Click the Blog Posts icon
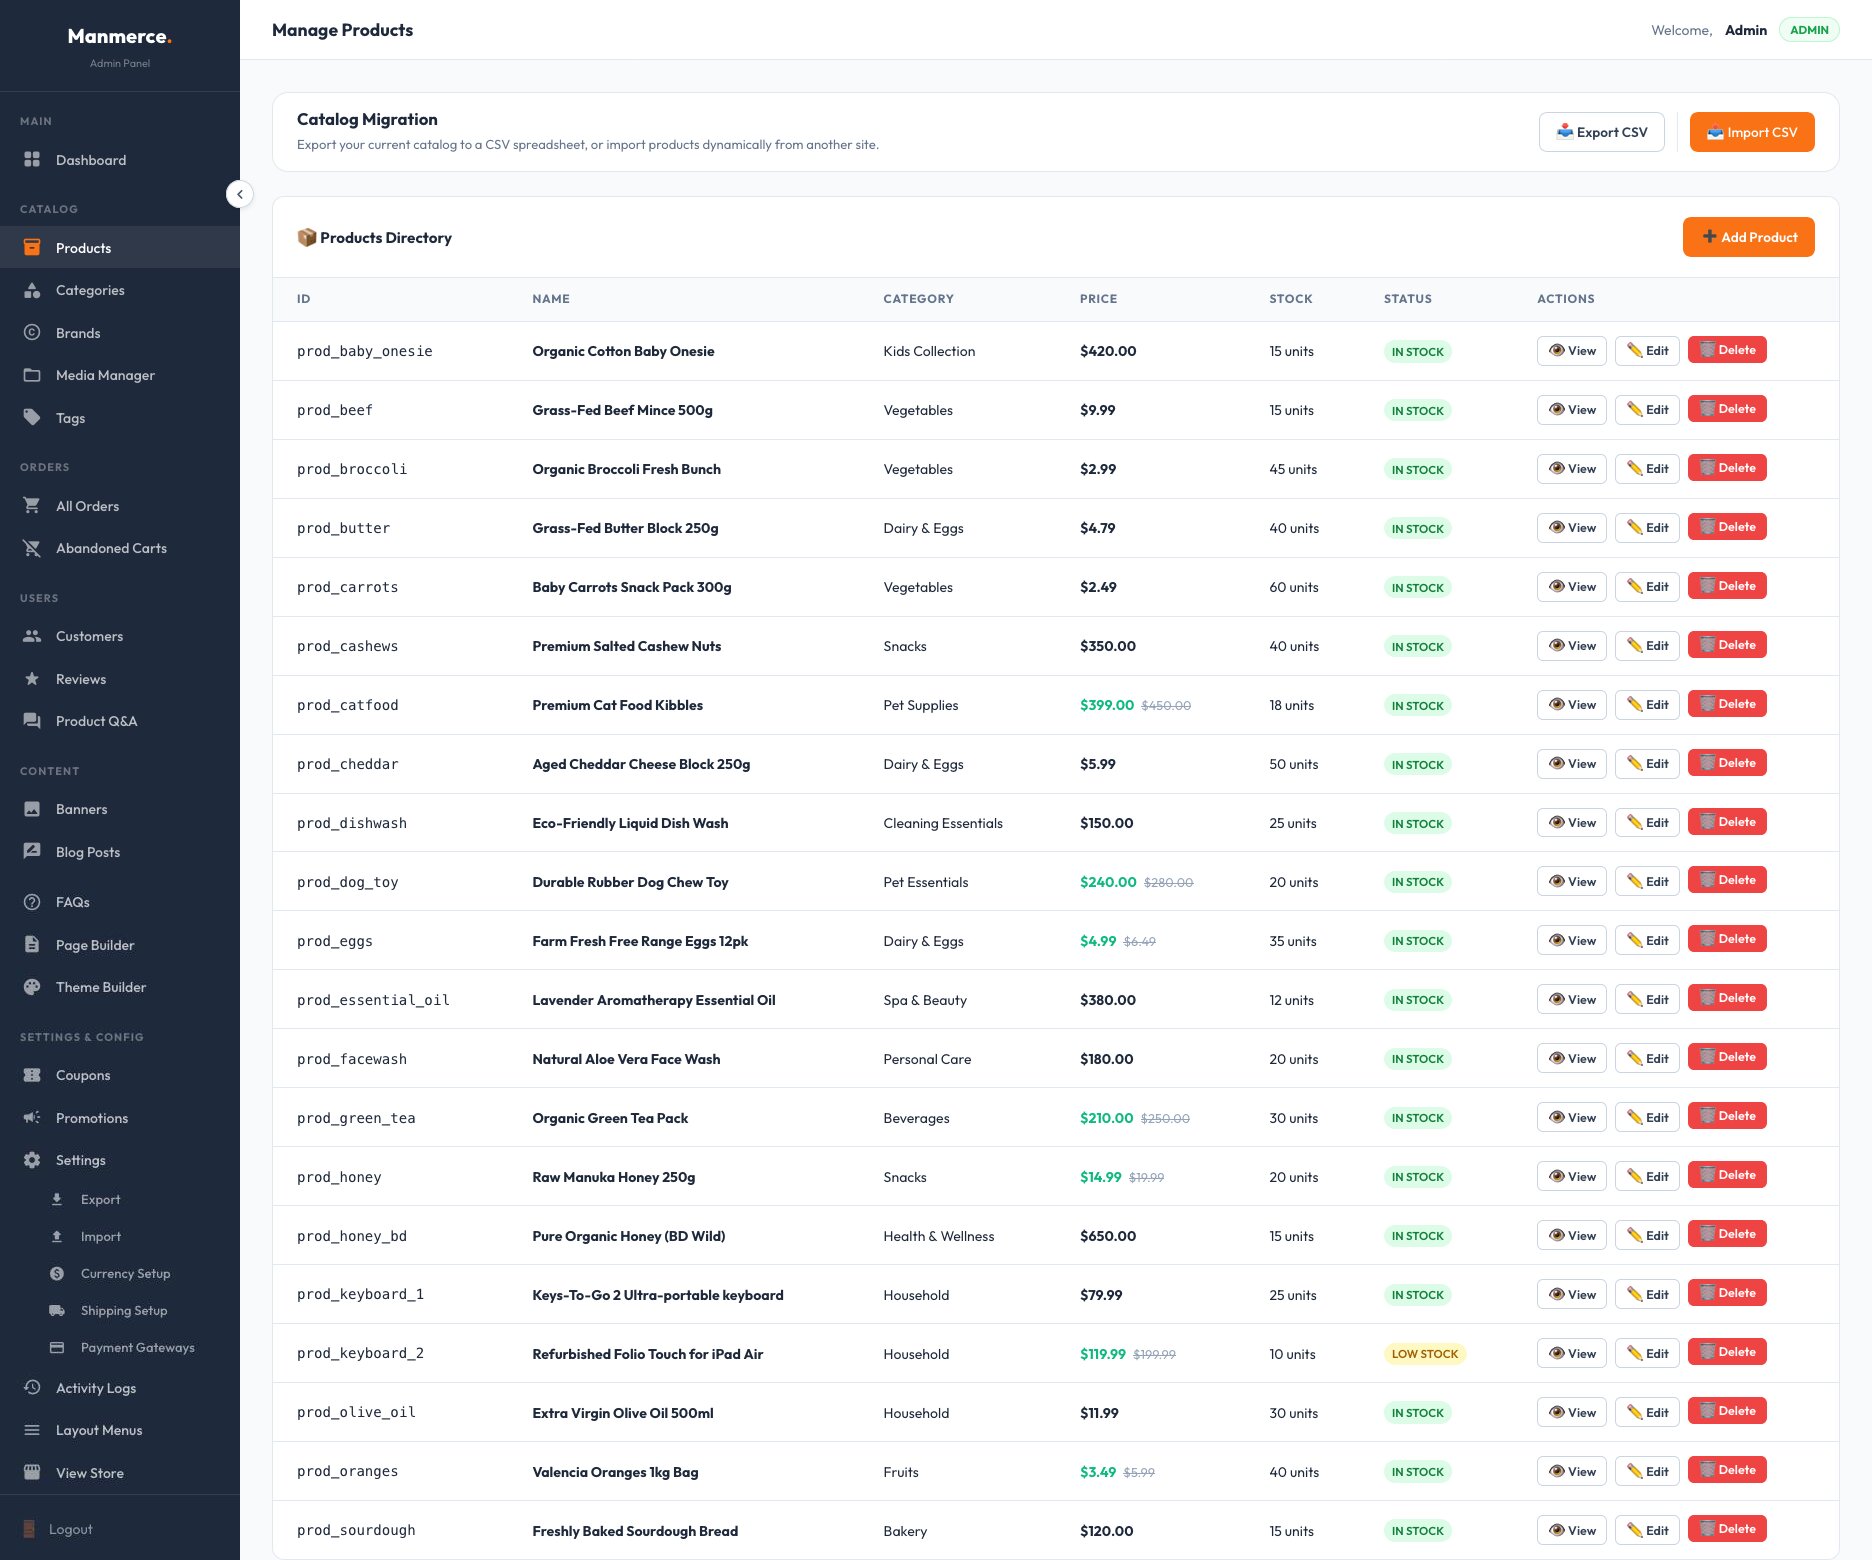The width and height of the screenshot is (1872, 1560). (32, 852)
